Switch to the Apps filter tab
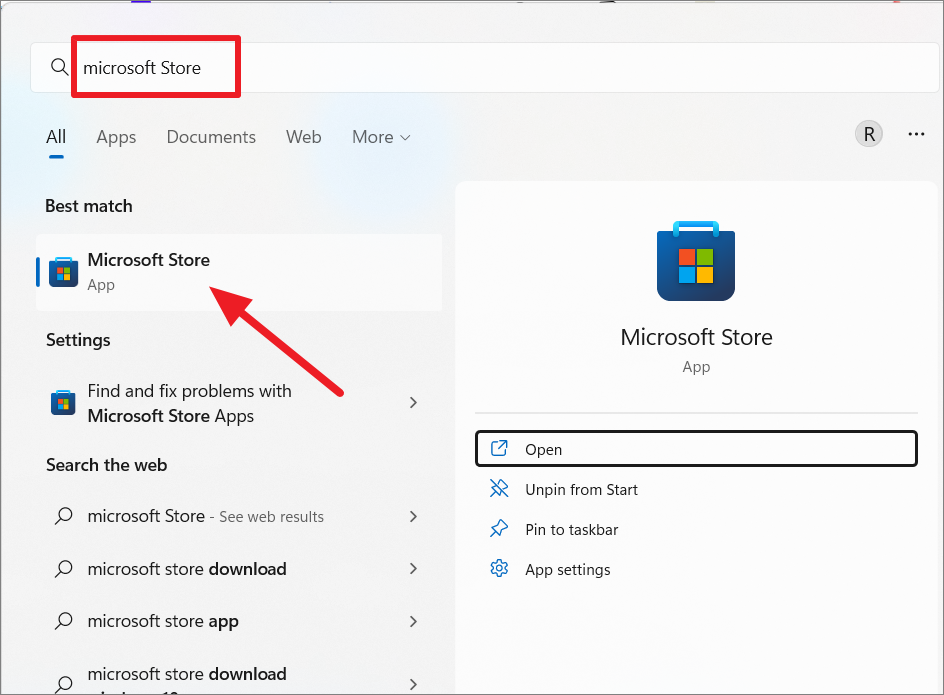Screen dimensions: 944x695 116,137
